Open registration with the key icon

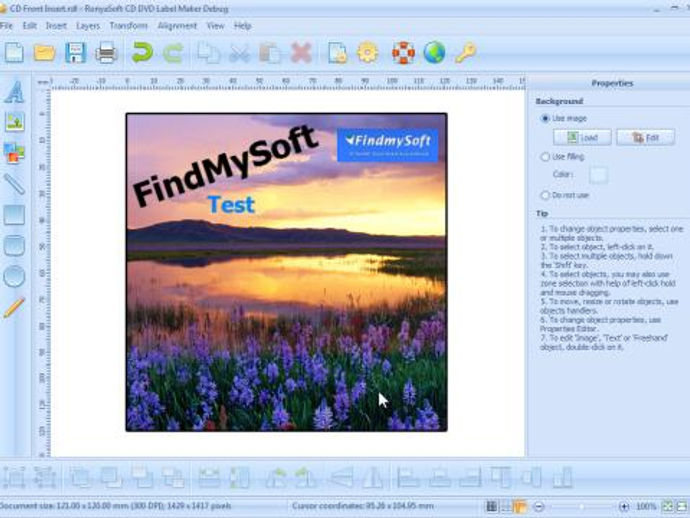tap(466, 53)
